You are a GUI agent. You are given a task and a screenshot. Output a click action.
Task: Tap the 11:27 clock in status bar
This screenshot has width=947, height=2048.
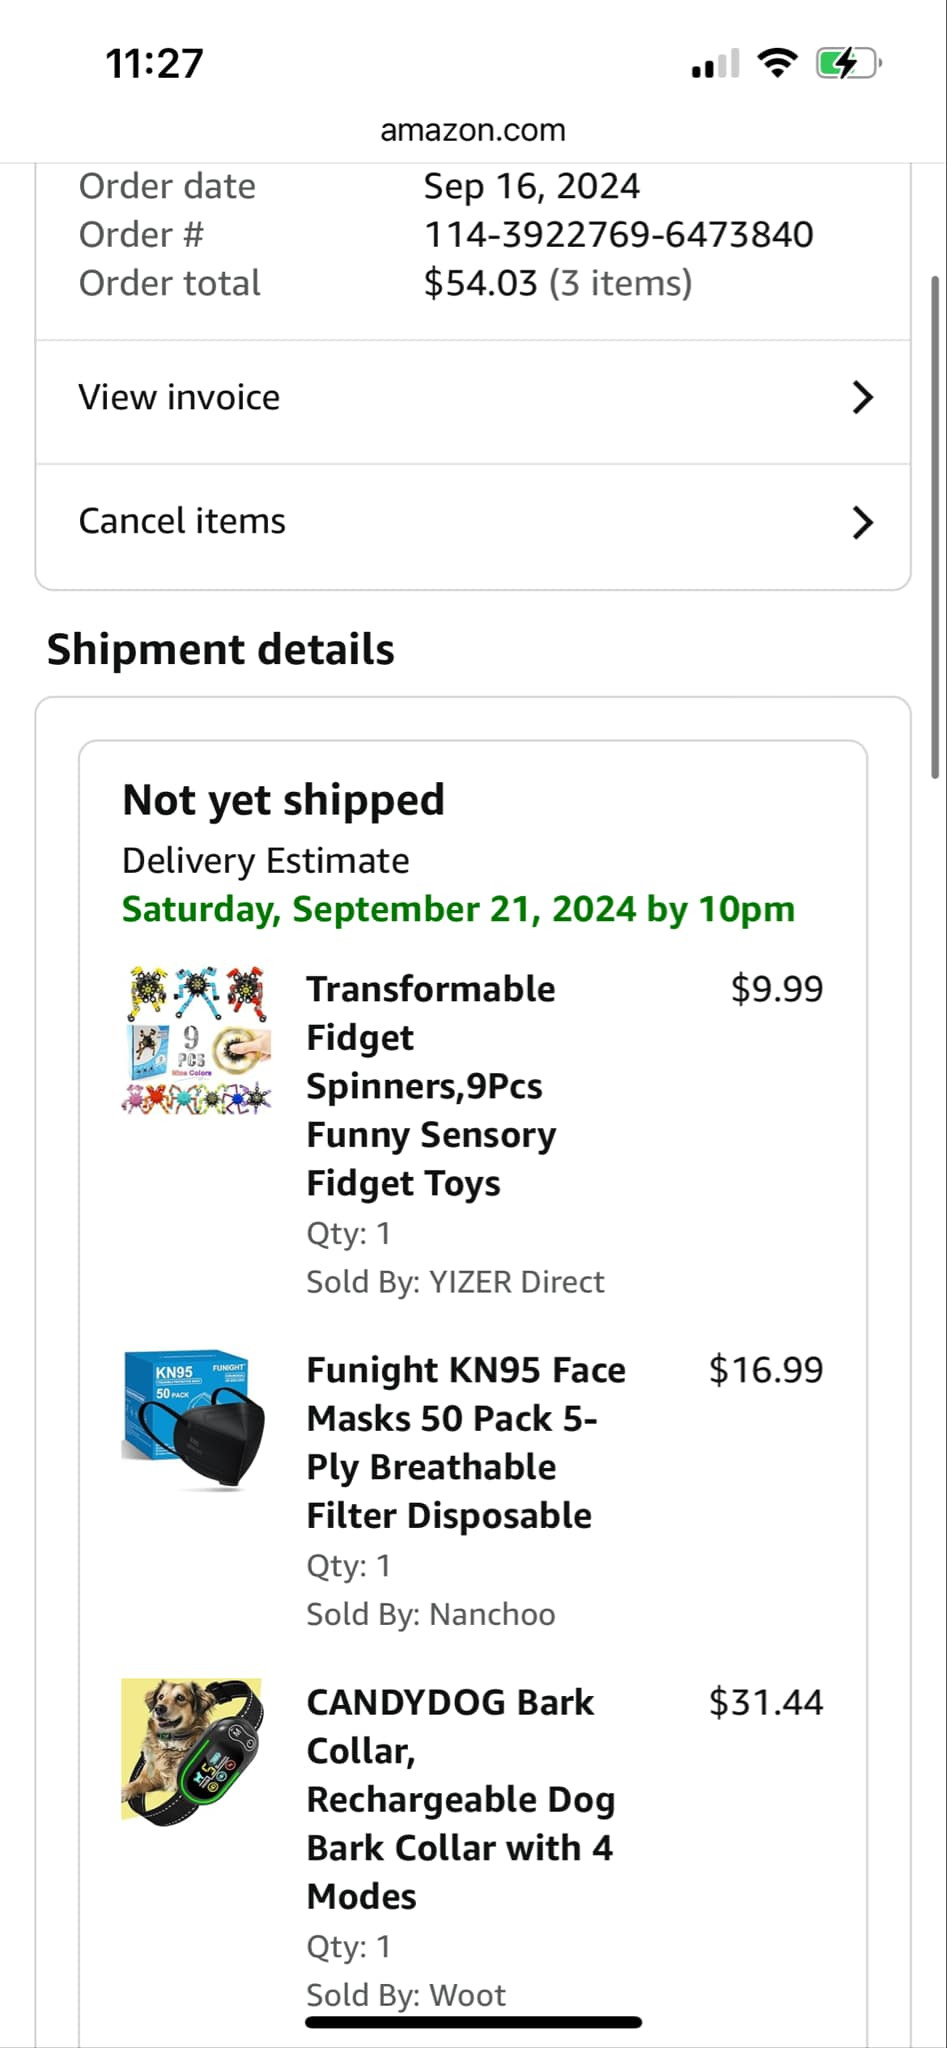pos(154,64)
